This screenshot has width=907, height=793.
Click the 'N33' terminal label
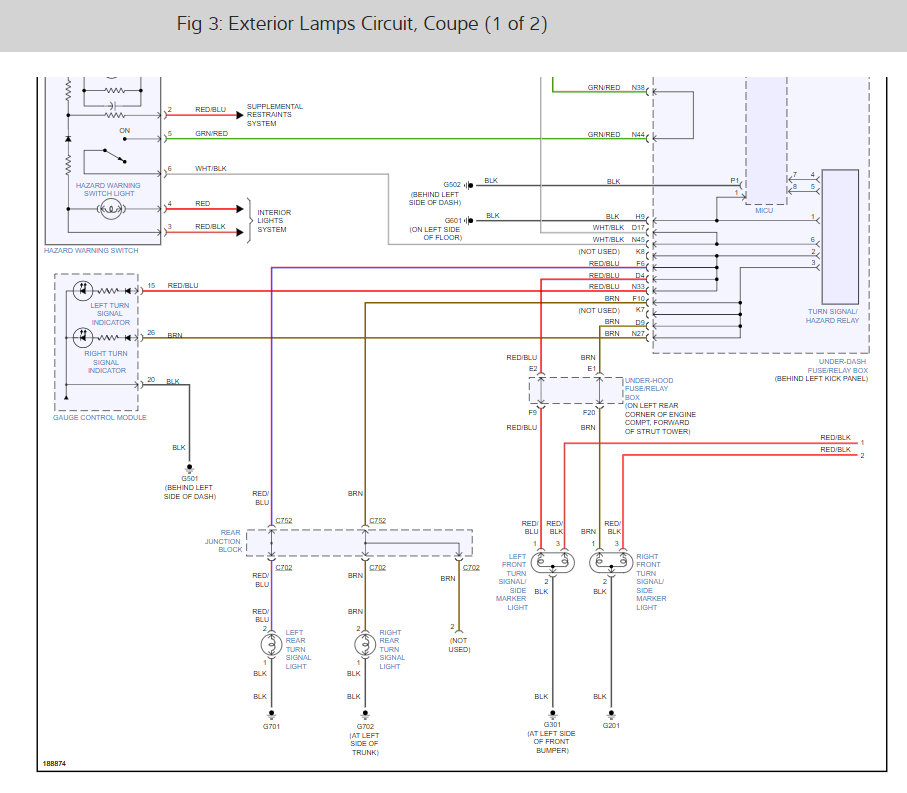click(x=638, y=286)
